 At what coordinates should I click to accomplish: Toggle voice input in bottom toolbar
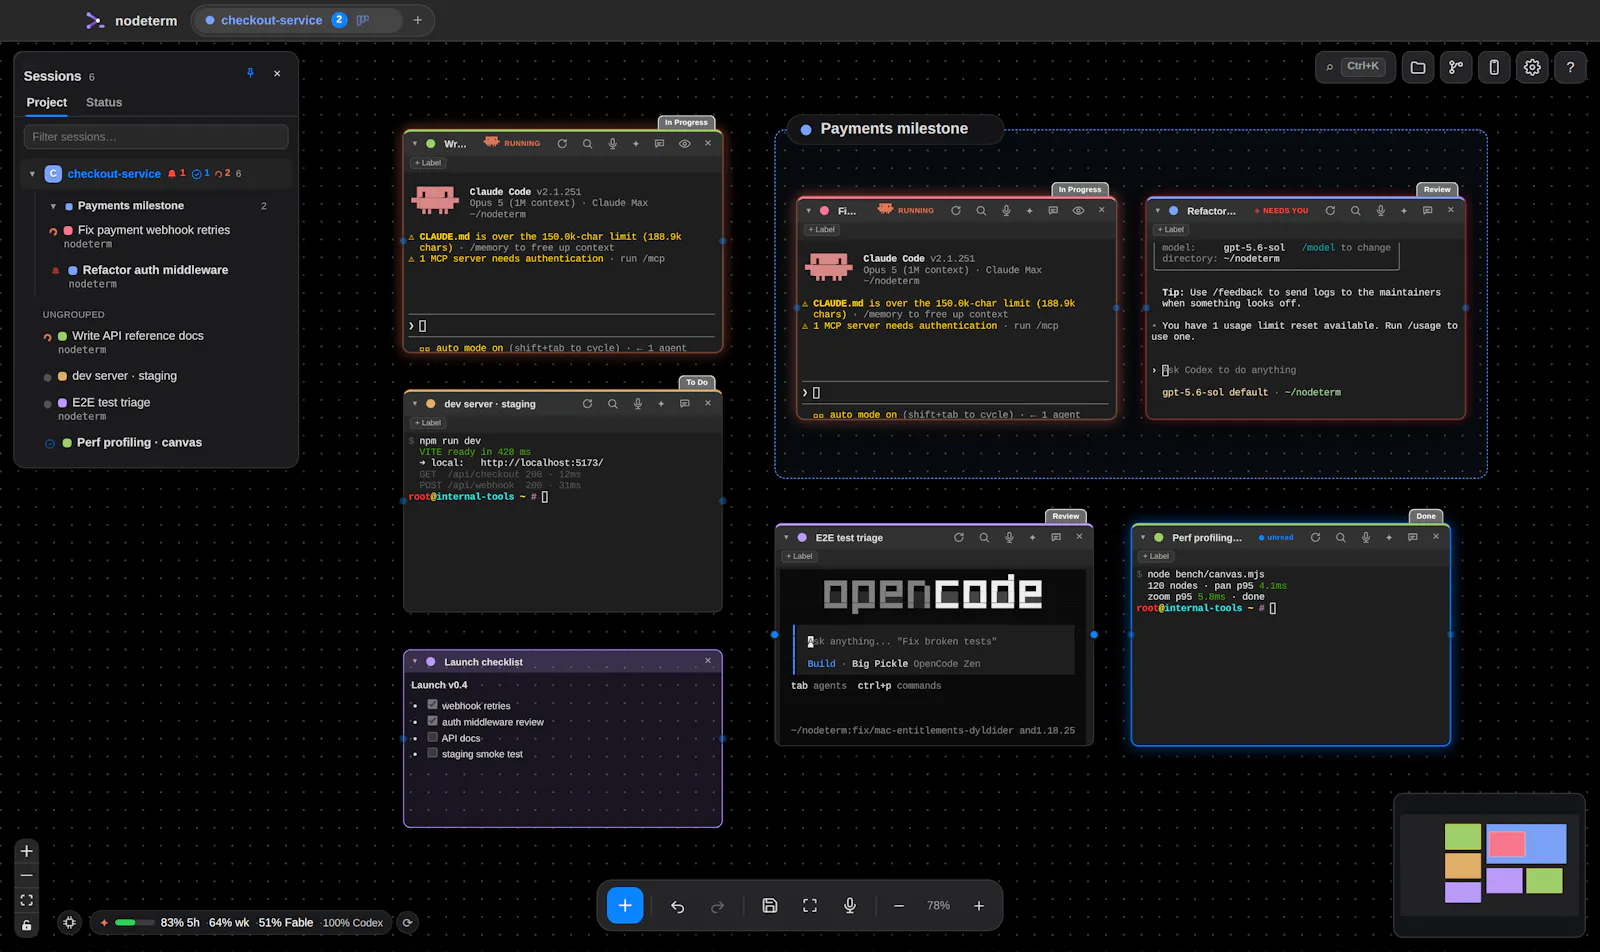(850, 906)
